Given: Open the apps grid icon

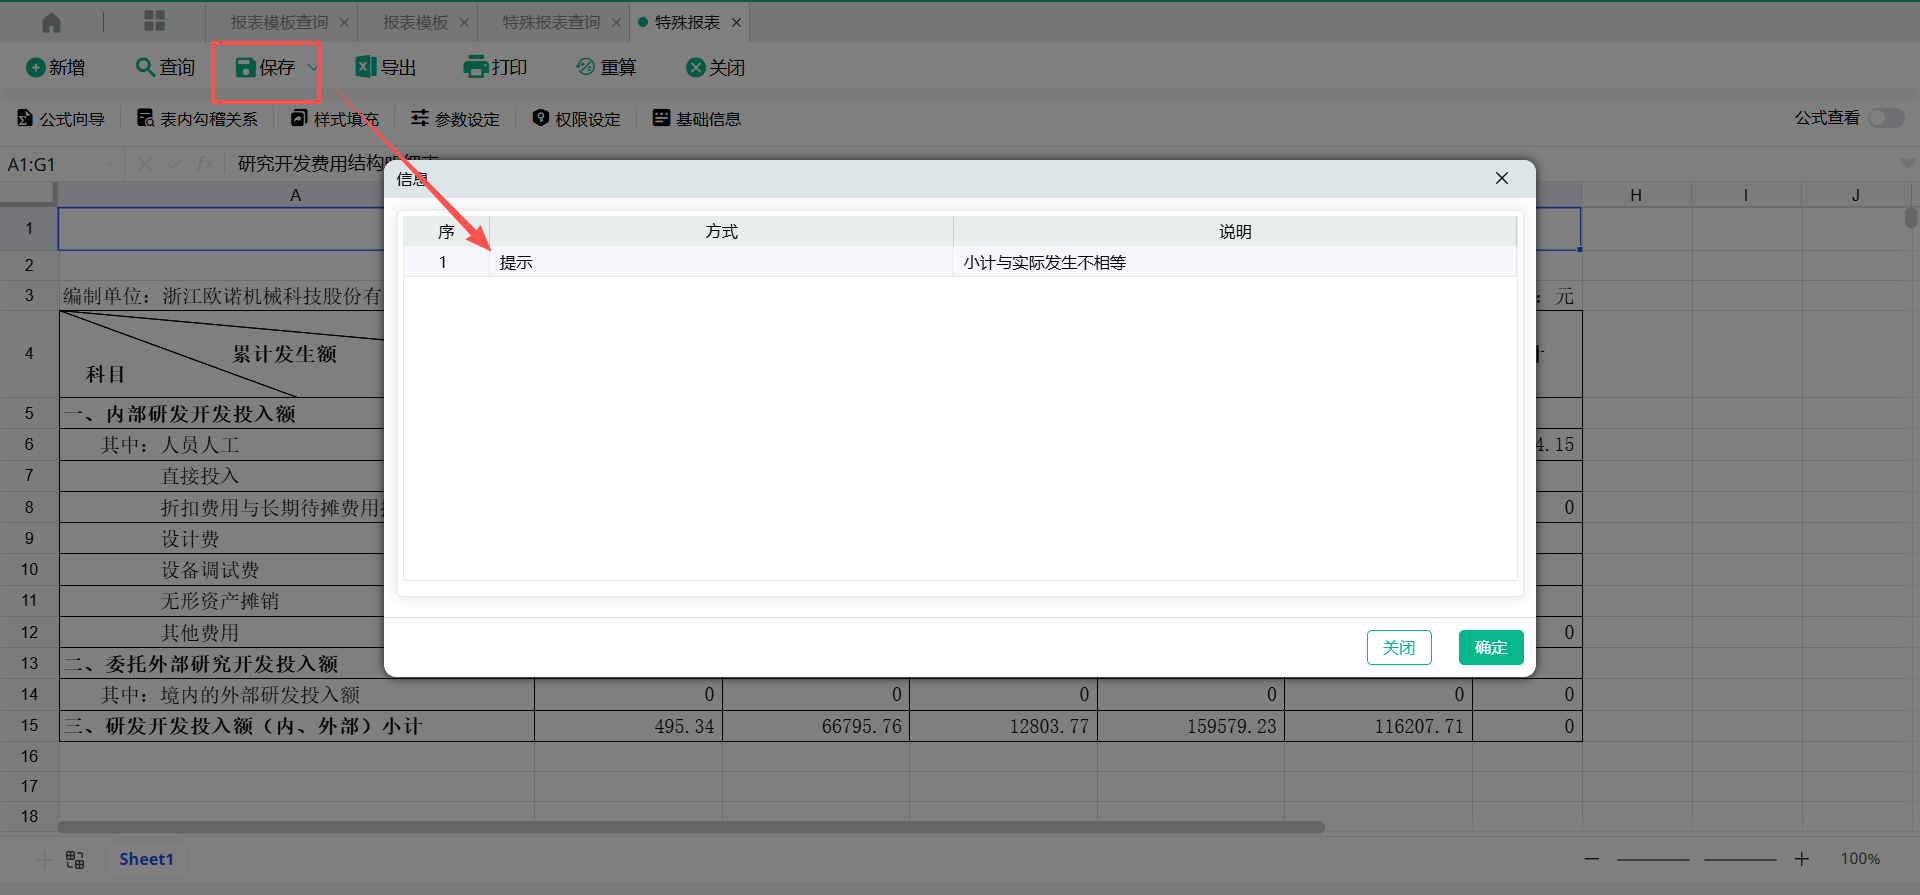Looking at the screenshot, I should [x=154, y=22].
